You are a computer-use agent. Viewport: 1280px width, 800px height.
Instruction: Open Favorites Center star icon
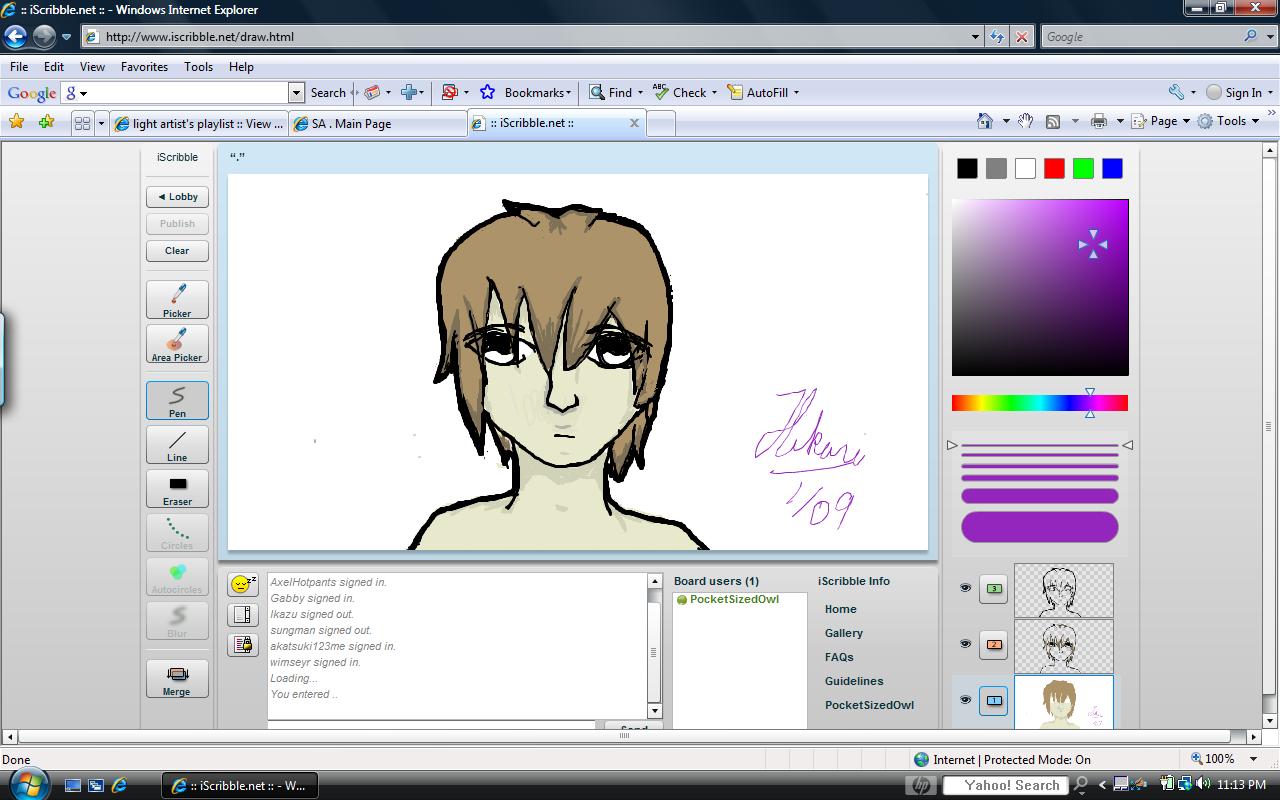17,122
